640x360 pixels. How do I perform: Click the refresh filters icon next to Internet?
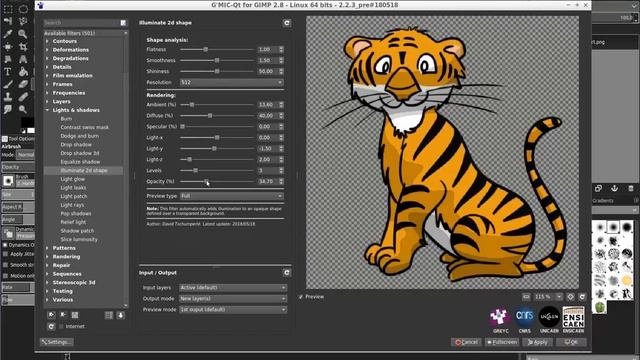click(x=51, y=327)
